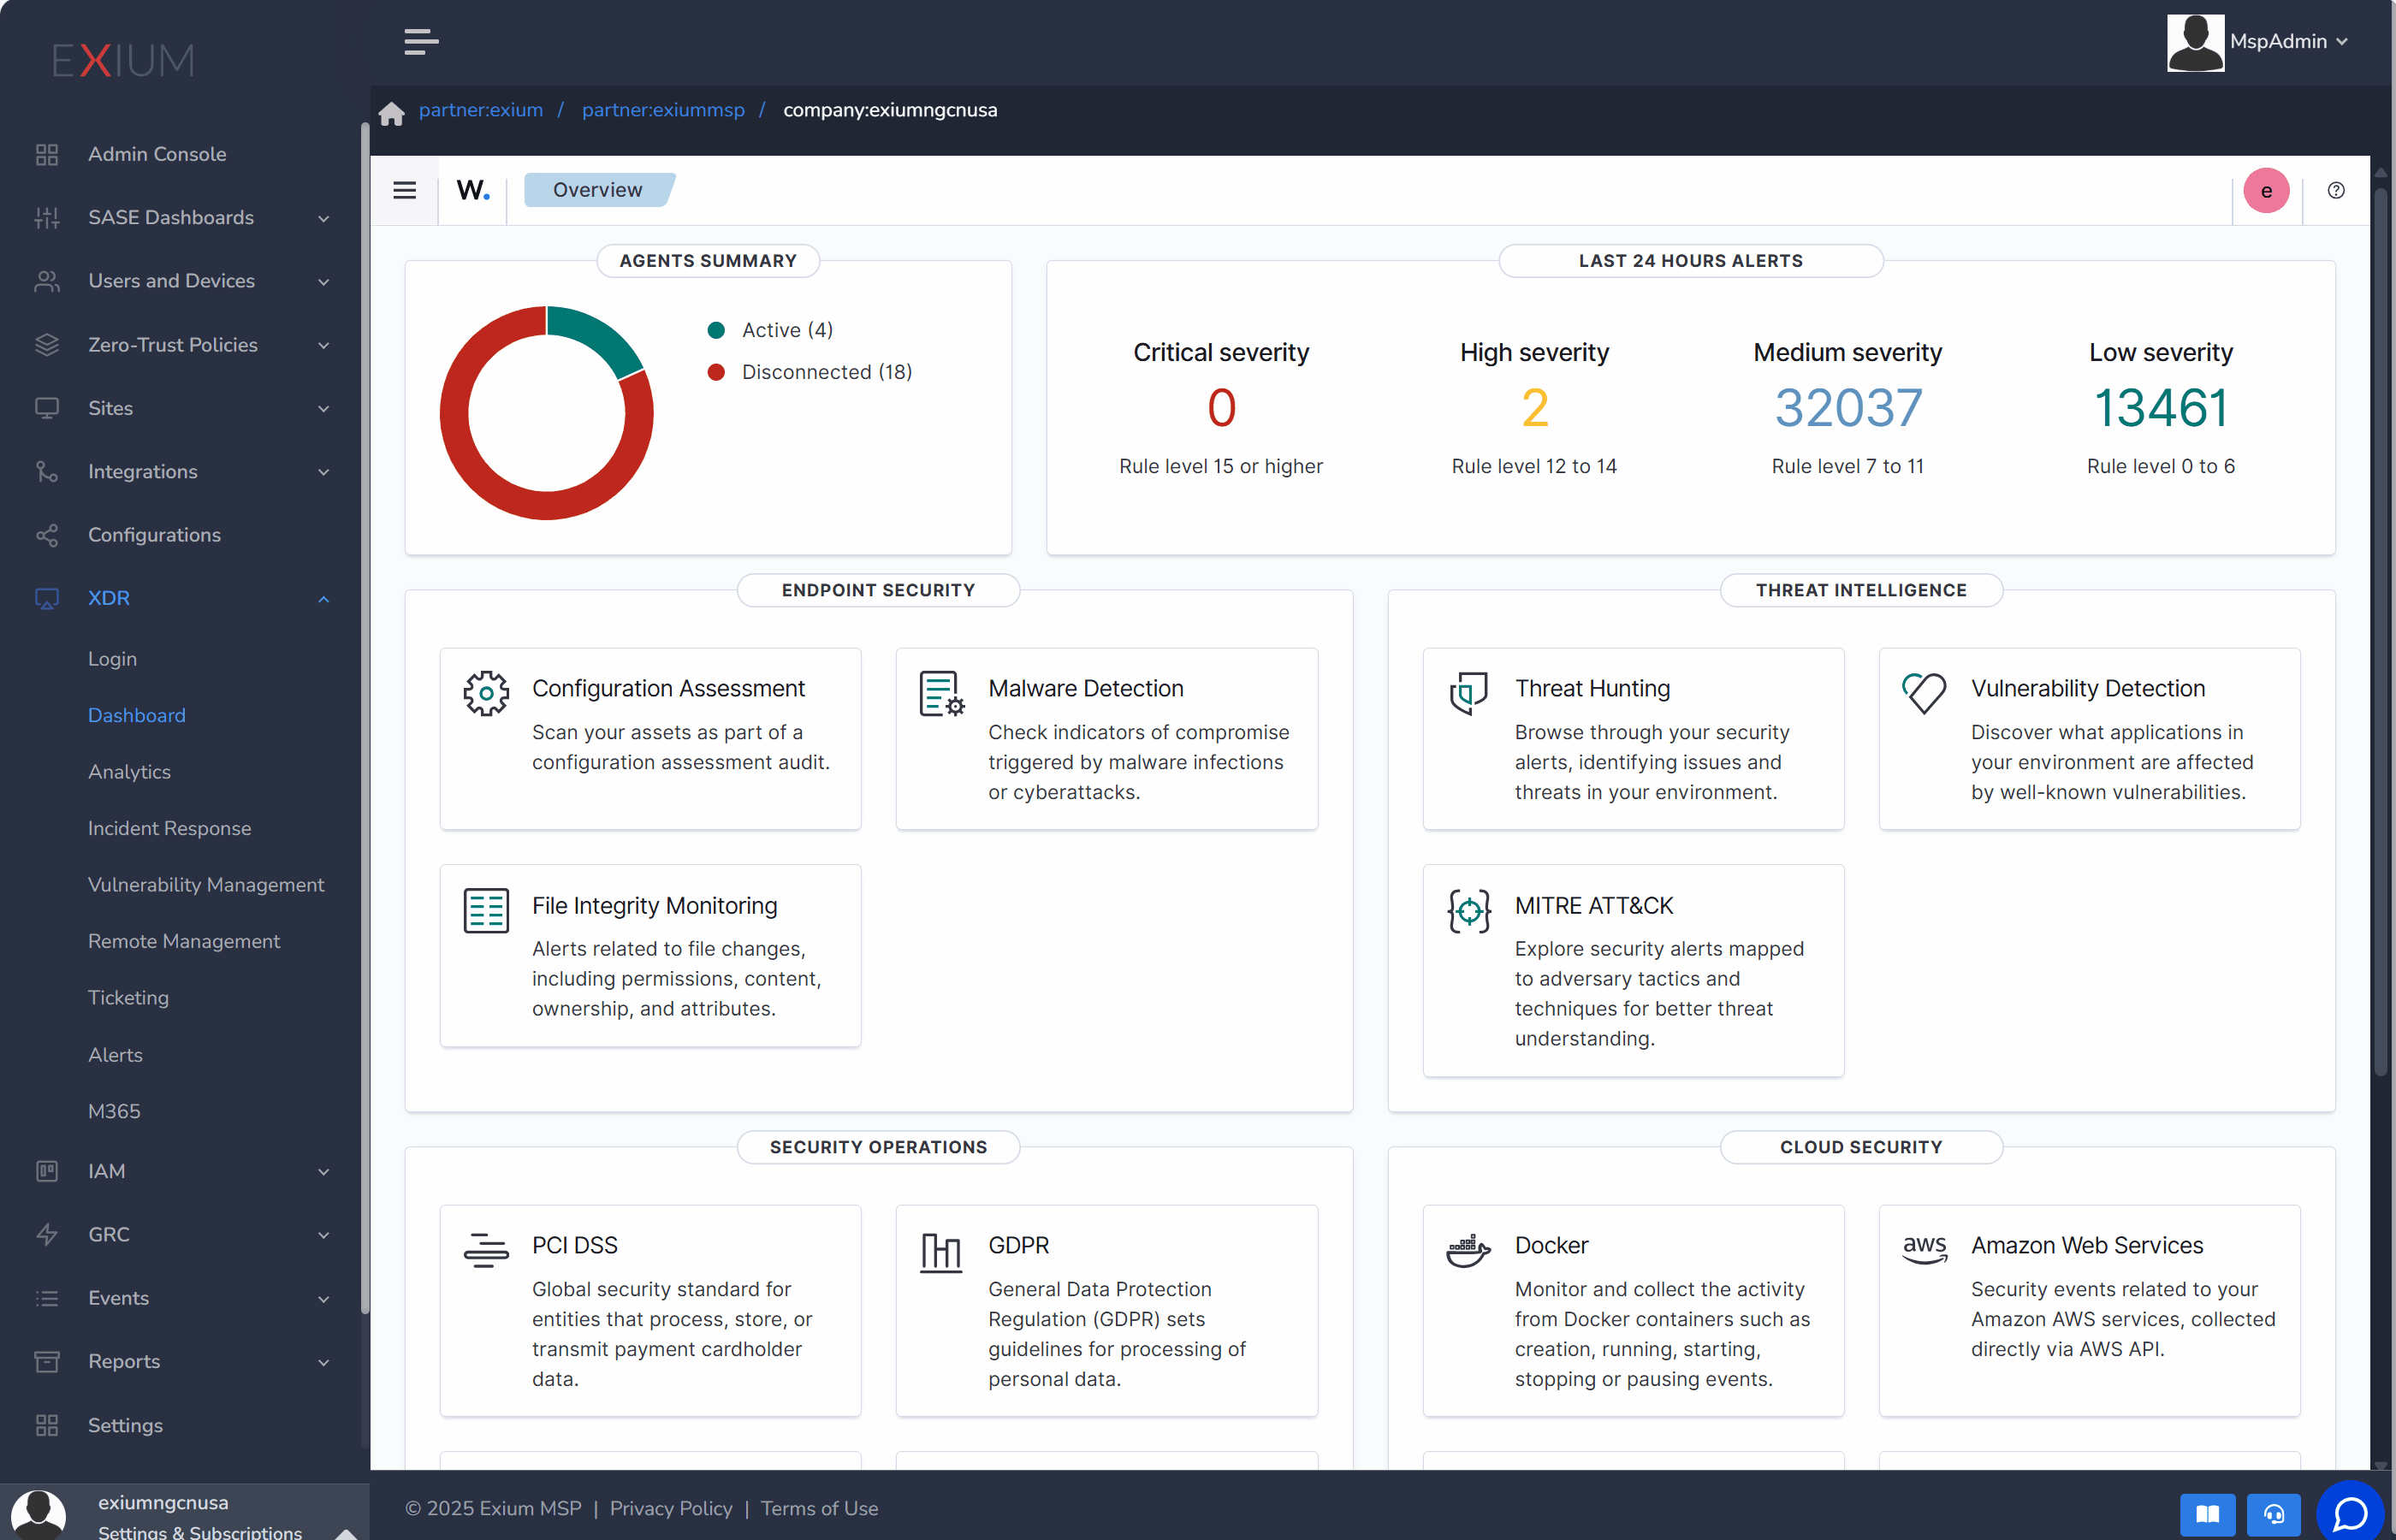Click the partner:exiummsp breadcrumb link

(663, 110)
